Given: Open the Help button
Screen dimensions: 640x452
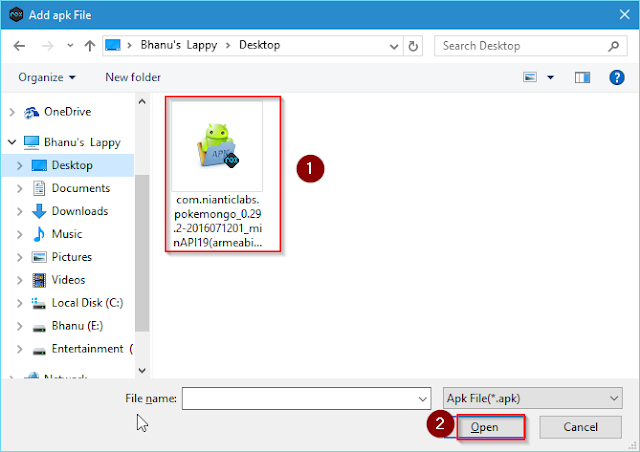Looking at the screenshot, I should coord(617,77).
